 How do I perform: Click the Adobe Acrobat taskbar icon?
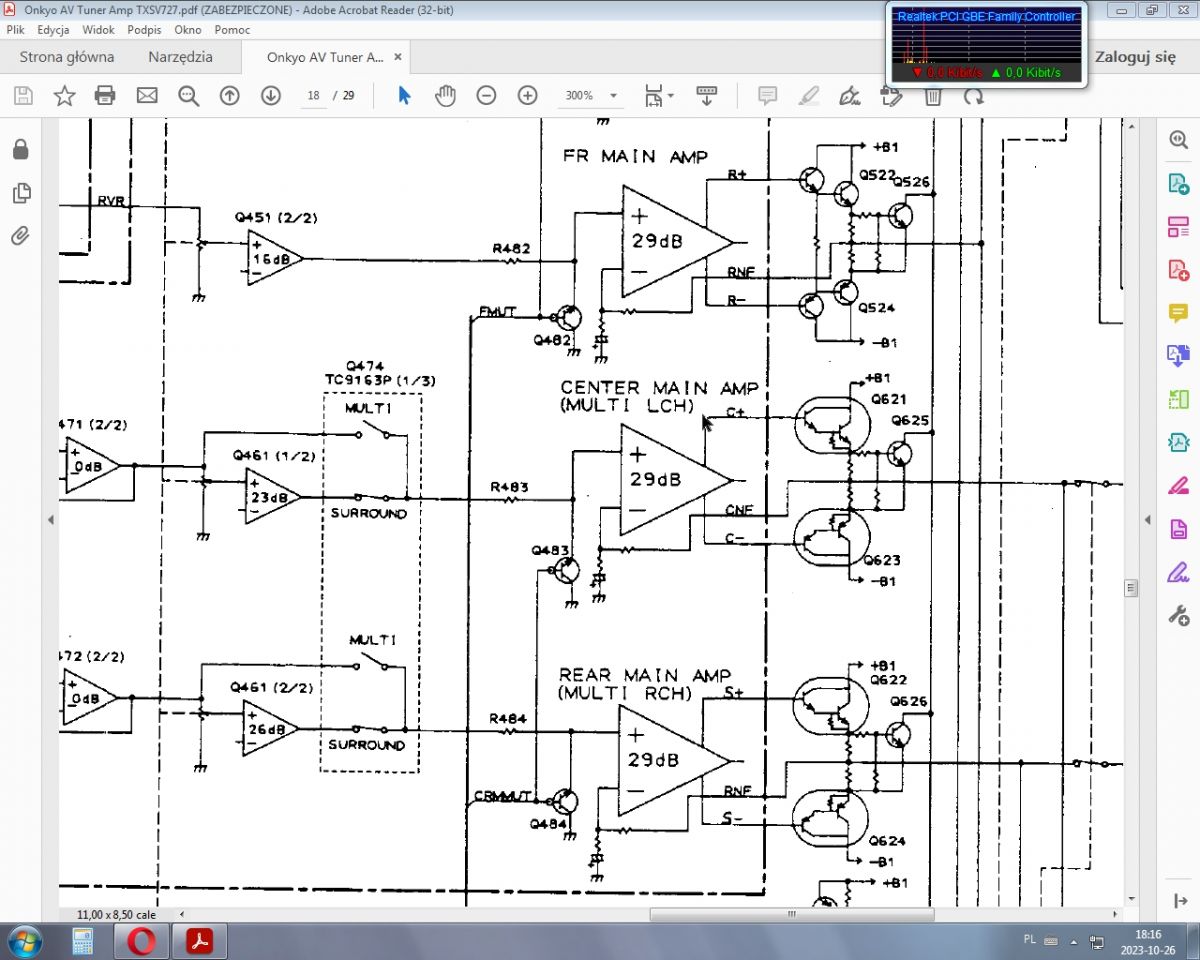click(x=201, y=941)
